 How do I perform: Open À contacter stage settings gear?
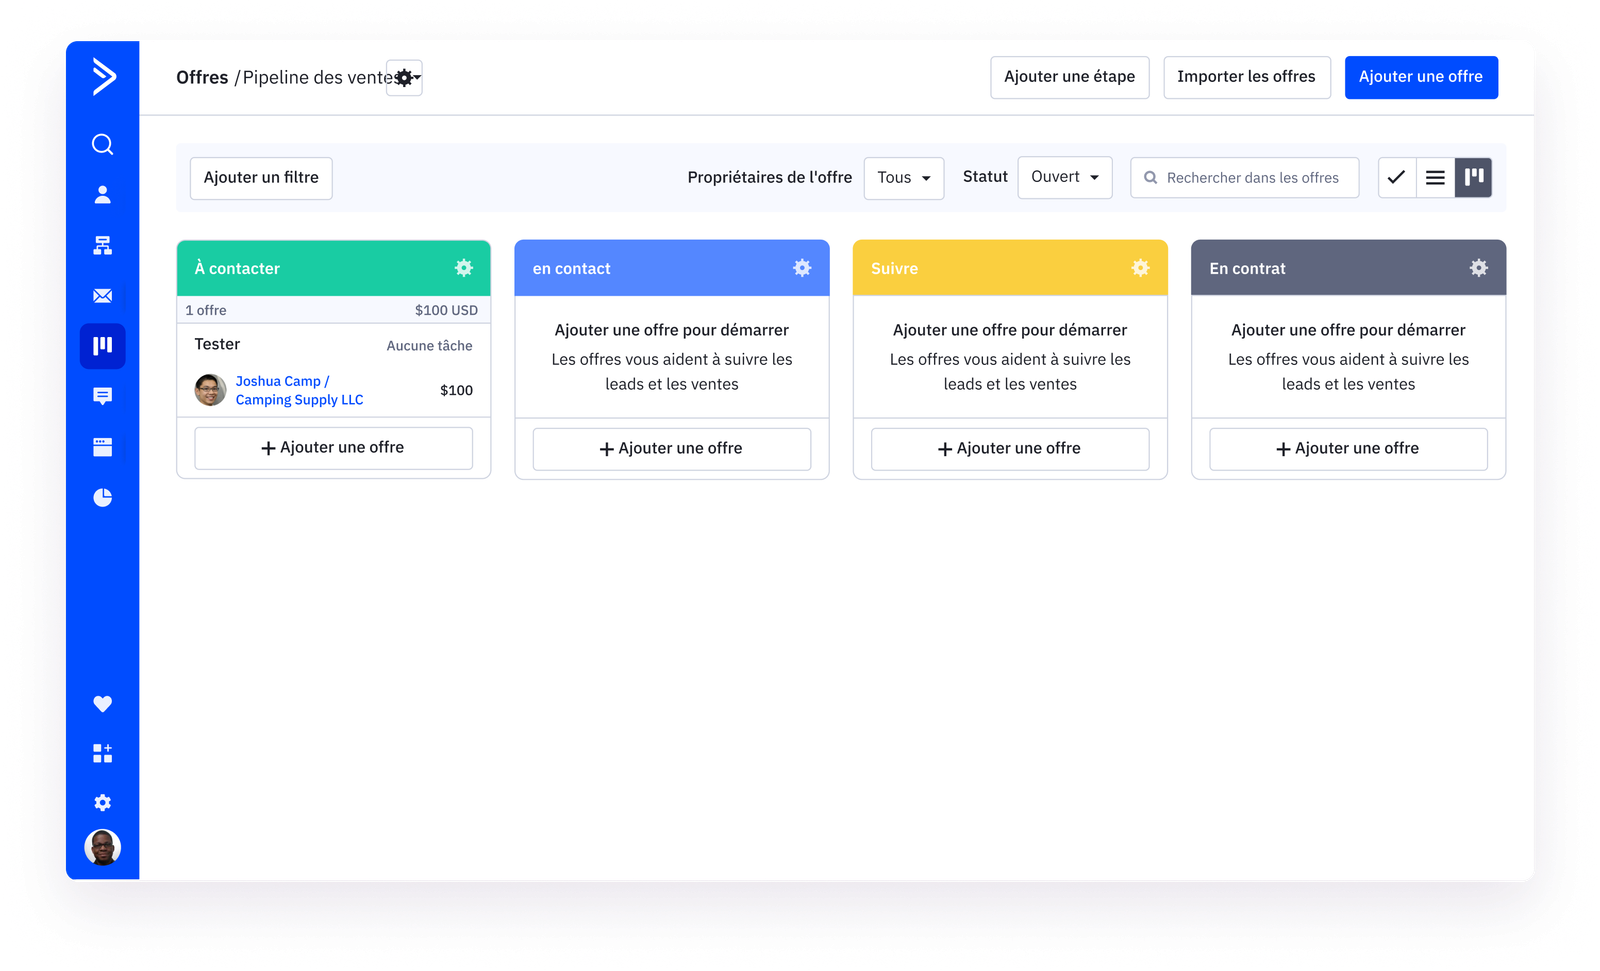point(464,268)
